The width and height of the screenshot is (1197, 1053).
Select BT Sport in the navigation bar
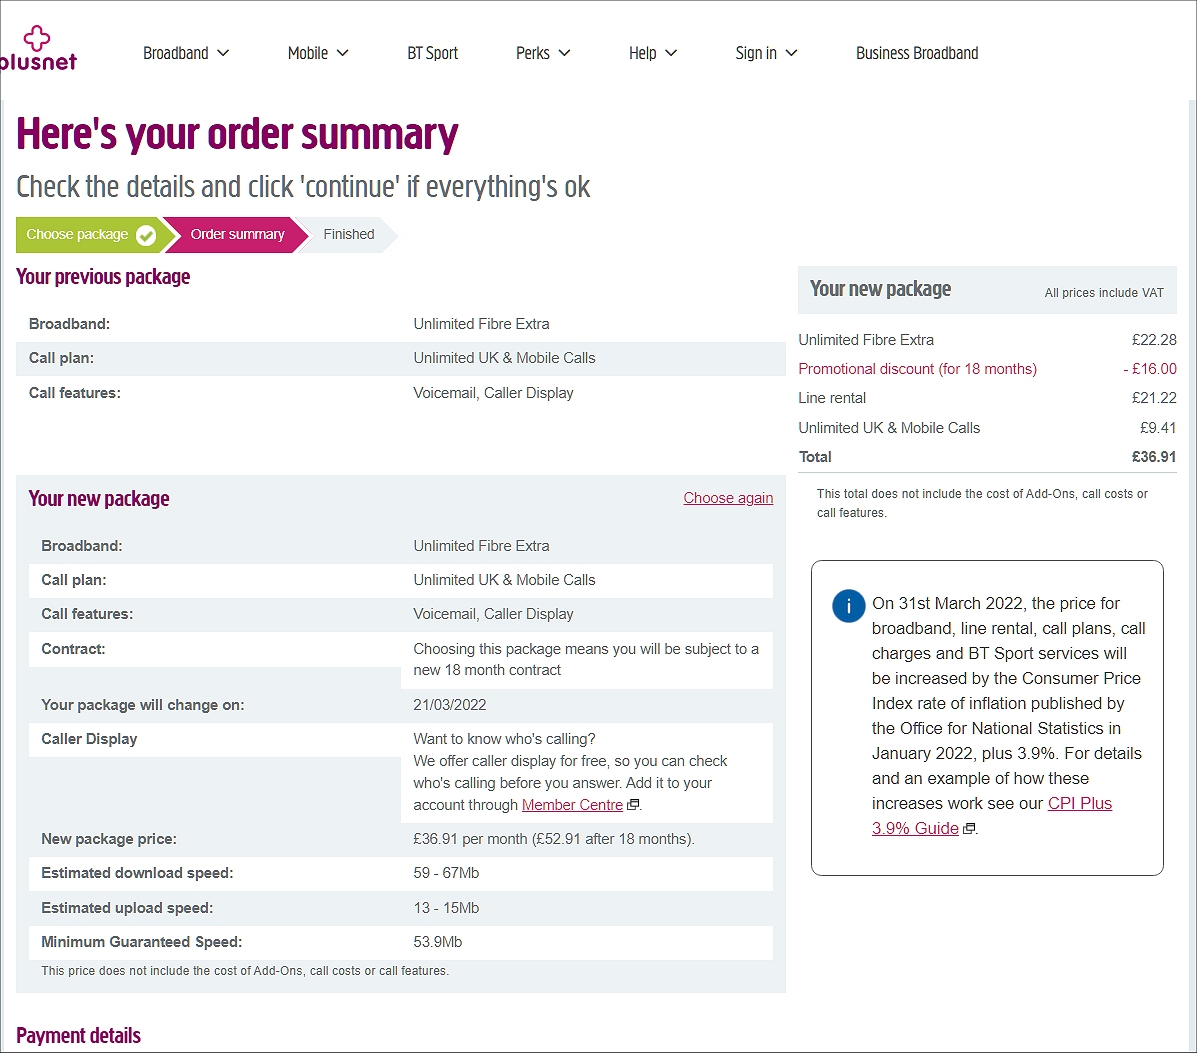point(432,53)
